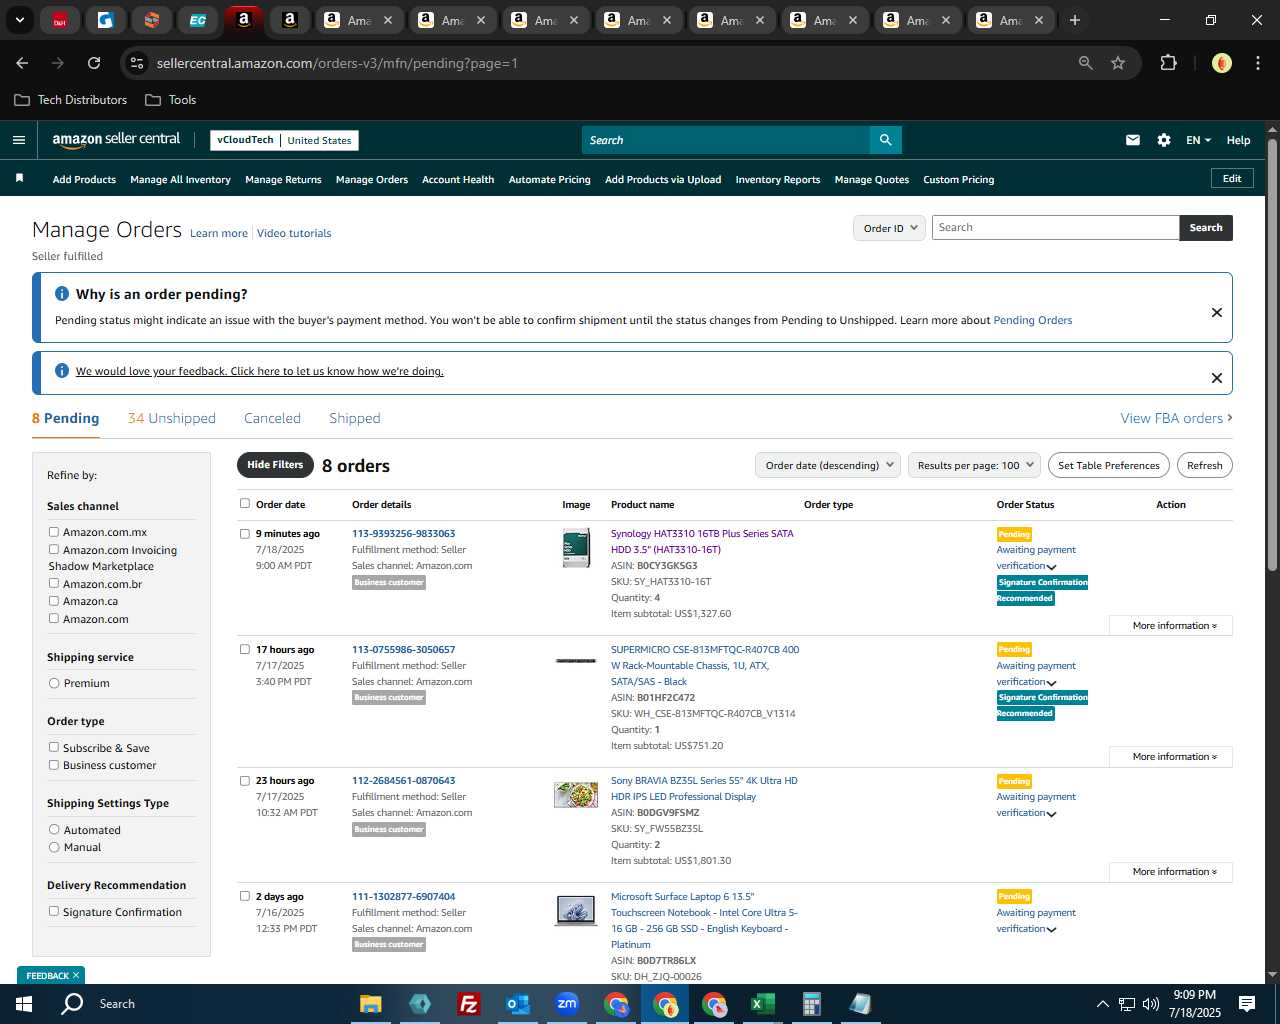Open the Order date (descending) sort dropdown
The width and height of the screenshot is (1280, 1024).
(828, 465)
